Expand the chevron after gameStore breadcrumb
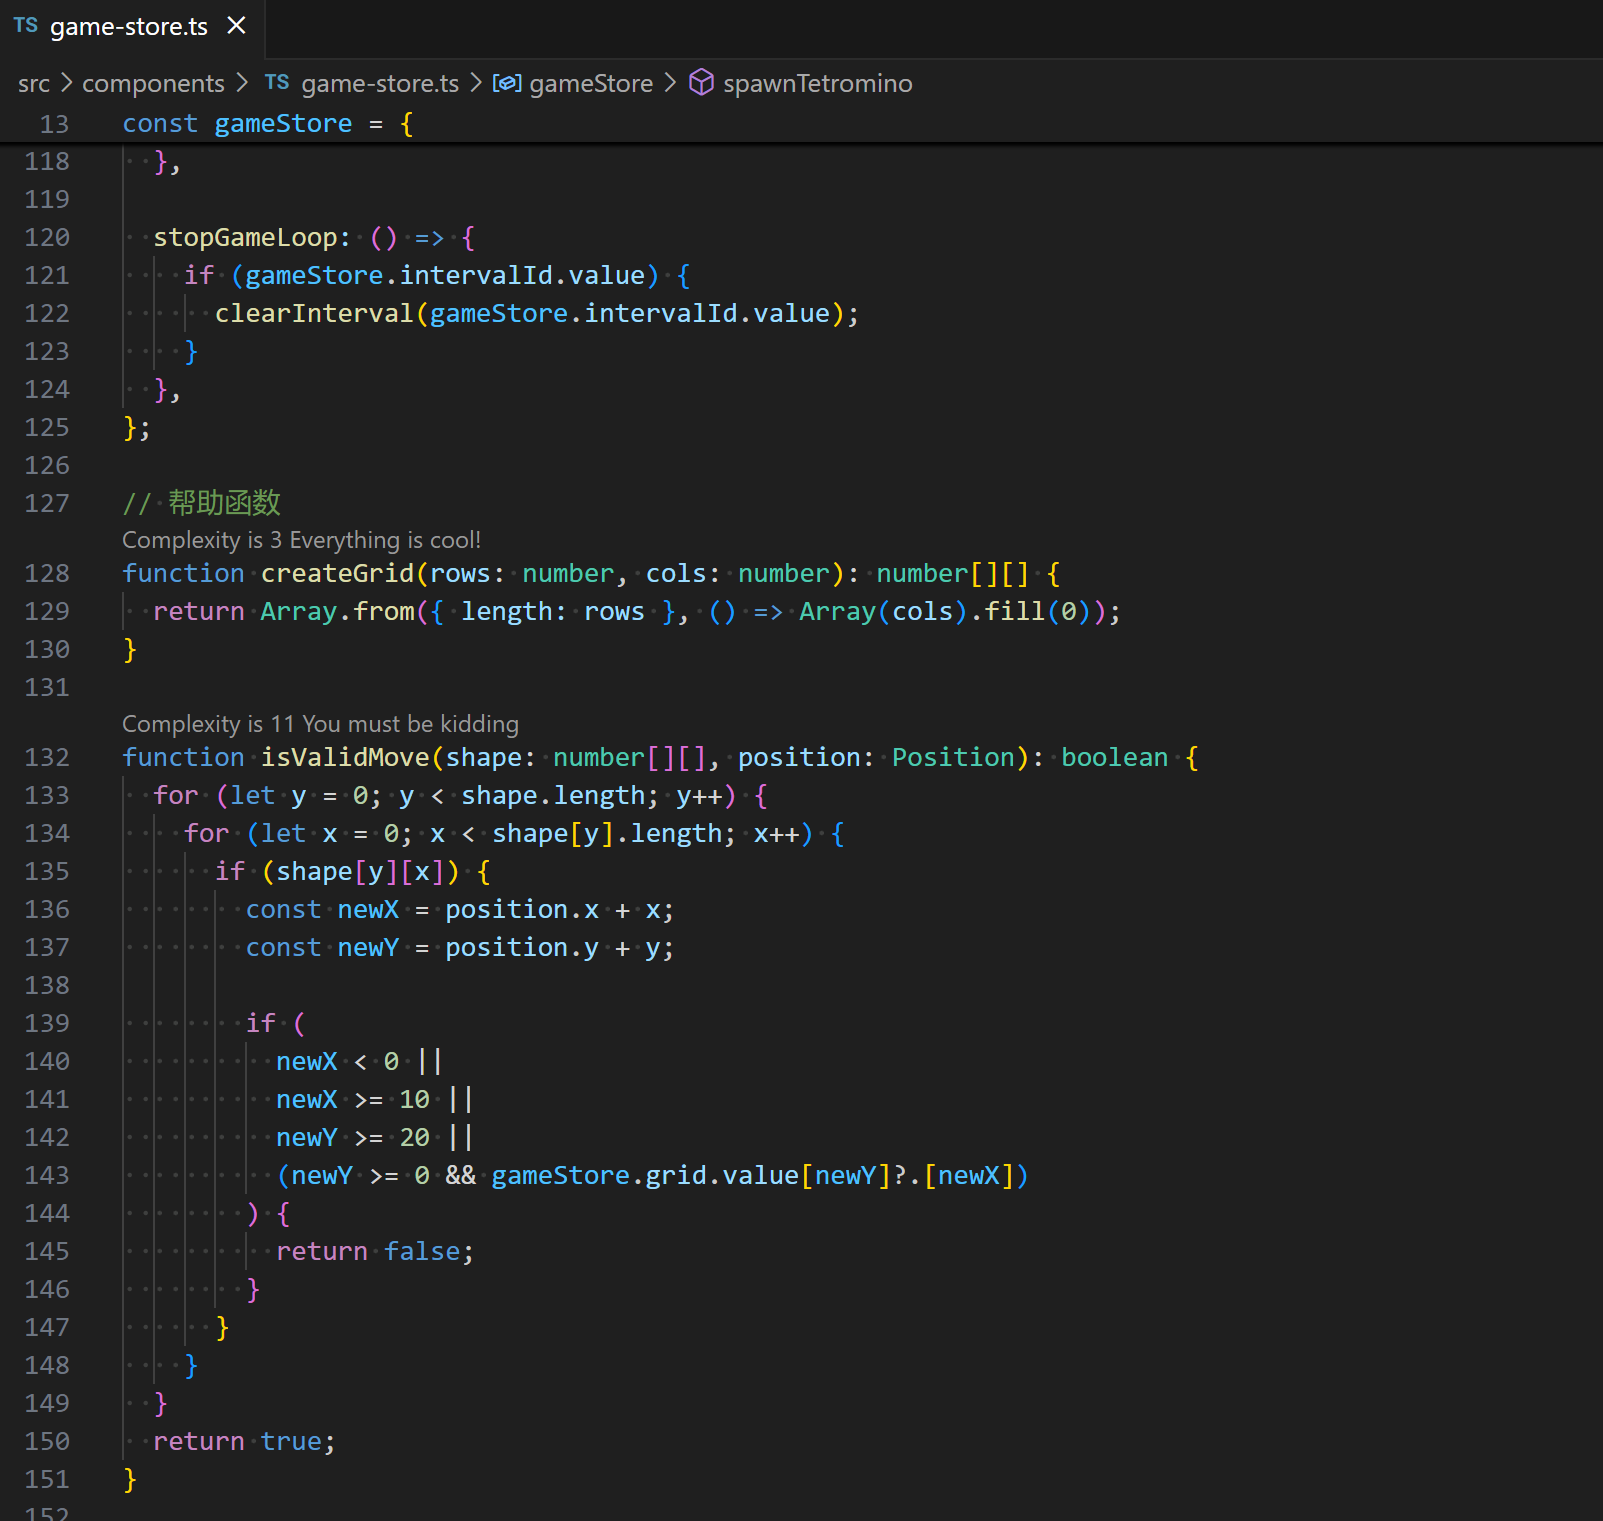This screenshot has width=1603, height=1521. pos(670,82)
